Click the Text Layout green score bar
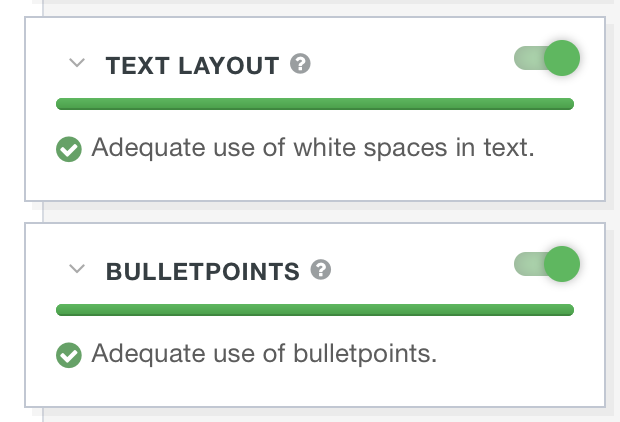This screenshot has height=422, width=620. pyautogui.click(x=314, y=103)
